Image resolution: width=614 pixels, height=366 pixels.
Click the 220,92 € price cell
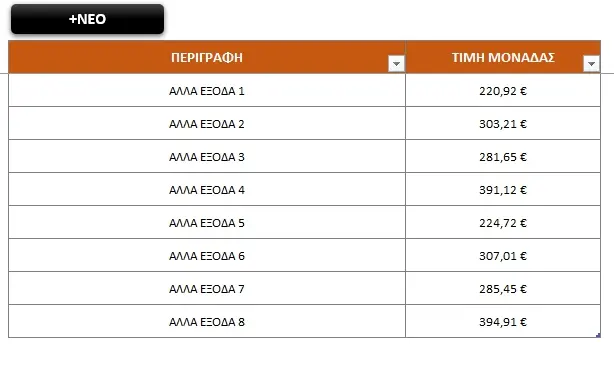pos(503,90)
